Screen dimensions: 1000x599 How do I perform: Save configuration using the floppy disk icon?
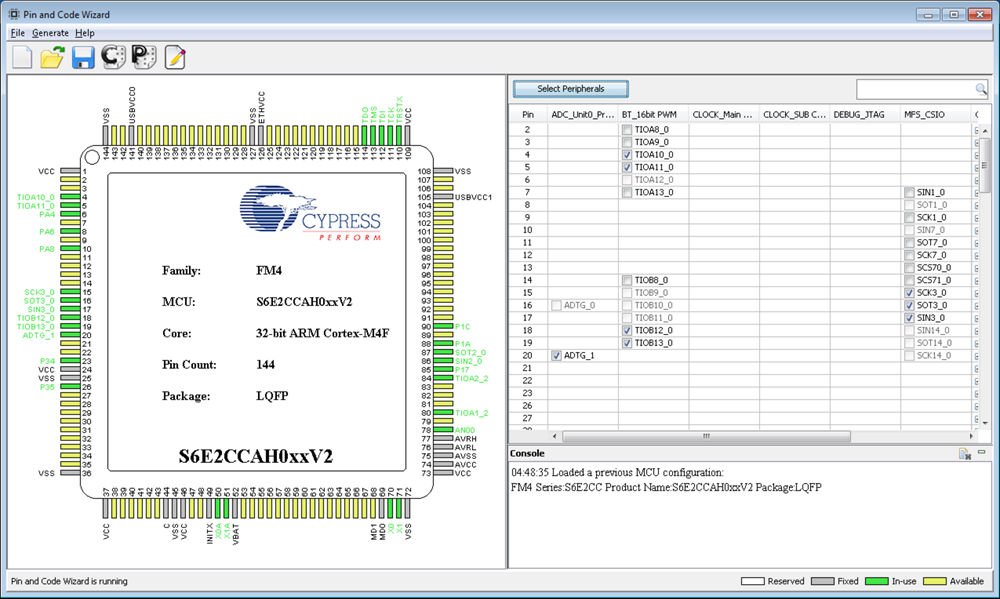(83, 57)
